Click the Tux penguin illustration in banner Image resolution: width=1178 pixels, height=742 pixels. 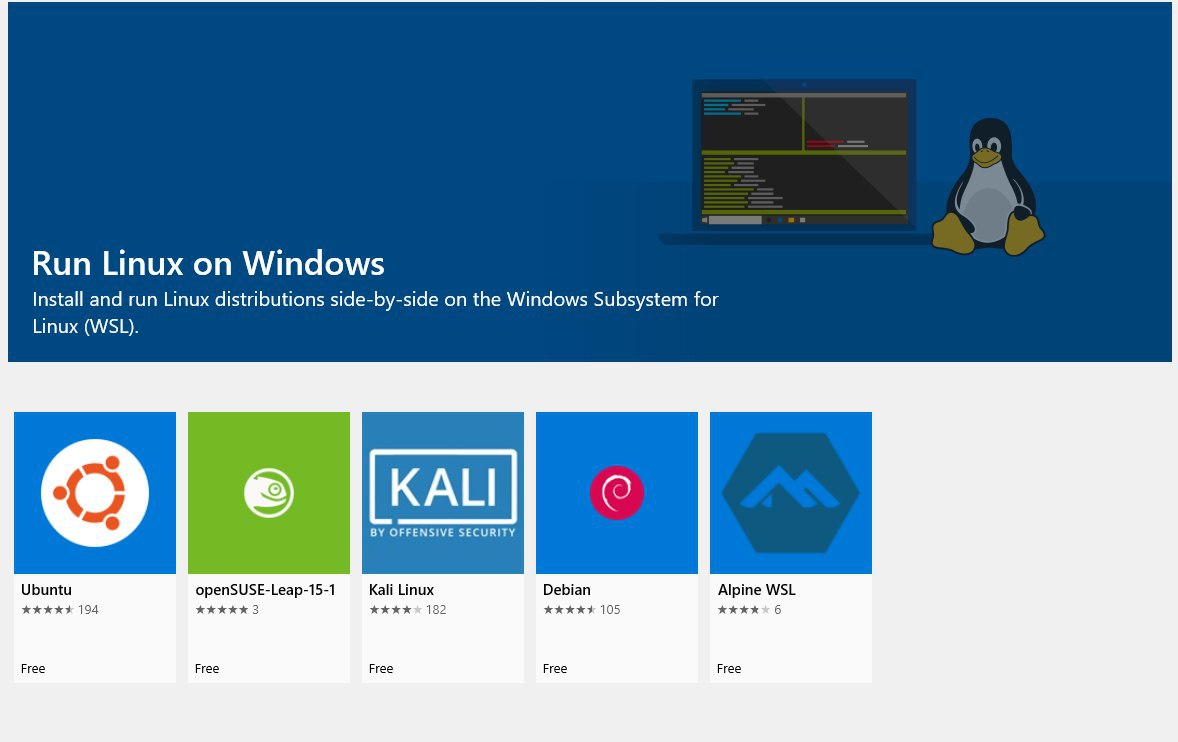[988, 186]
